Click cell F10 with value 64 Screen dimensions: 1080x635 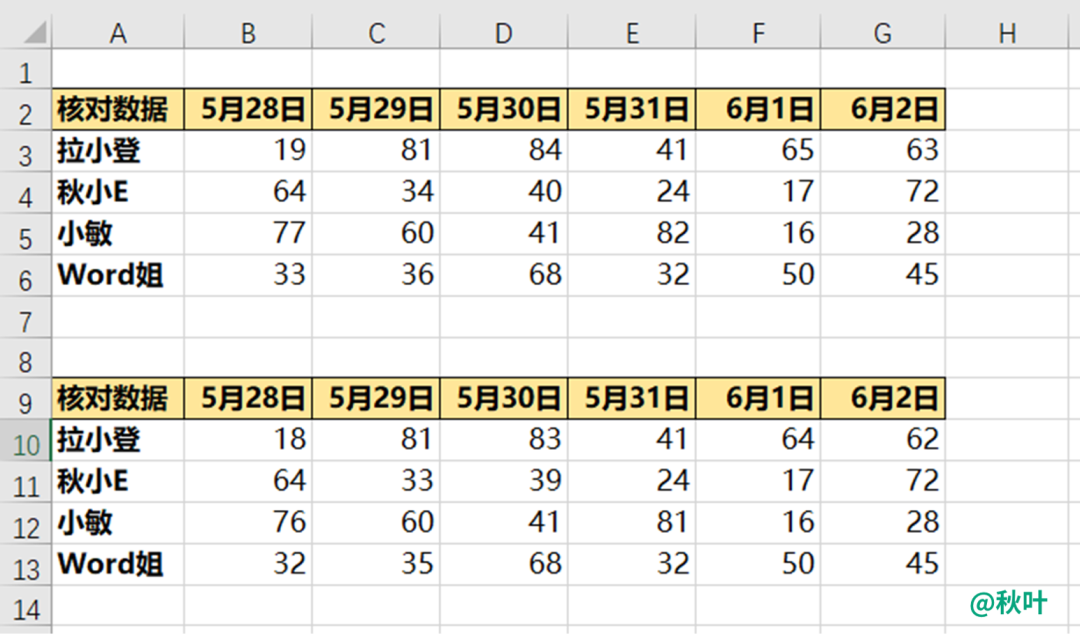click(x=758, y=439)
